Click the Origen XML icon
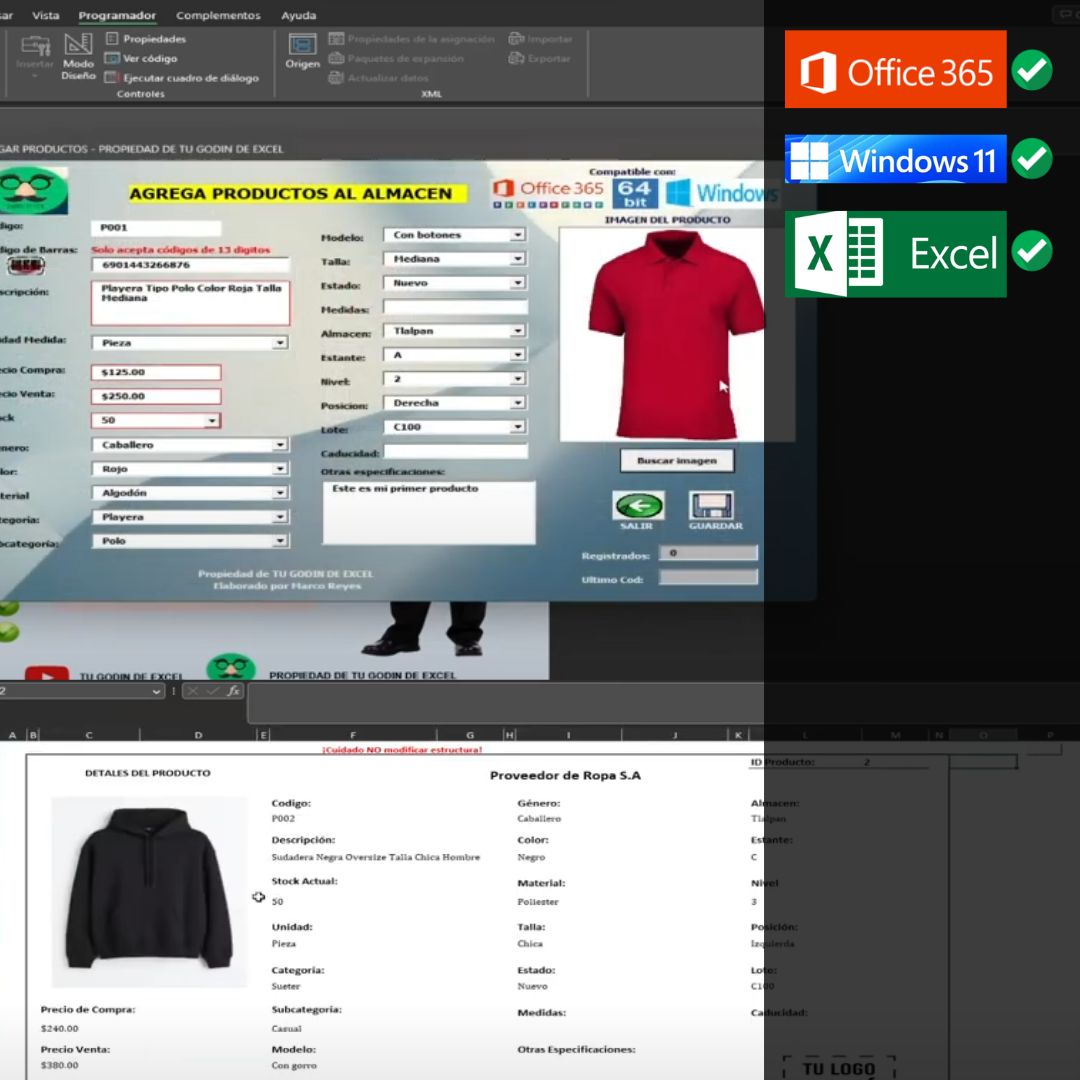 click(302, 51)
